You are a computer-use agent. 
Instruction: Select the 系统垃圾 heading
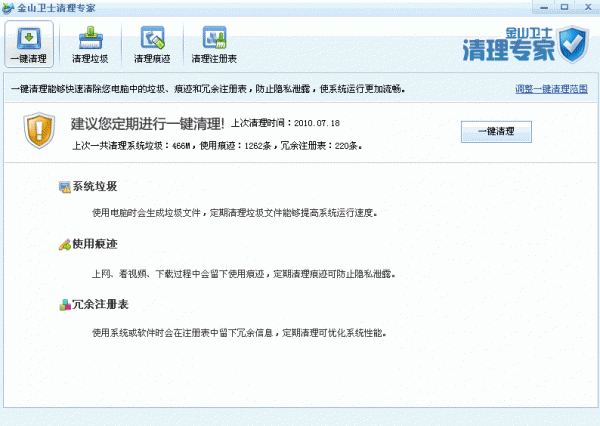tap(95, 186)
